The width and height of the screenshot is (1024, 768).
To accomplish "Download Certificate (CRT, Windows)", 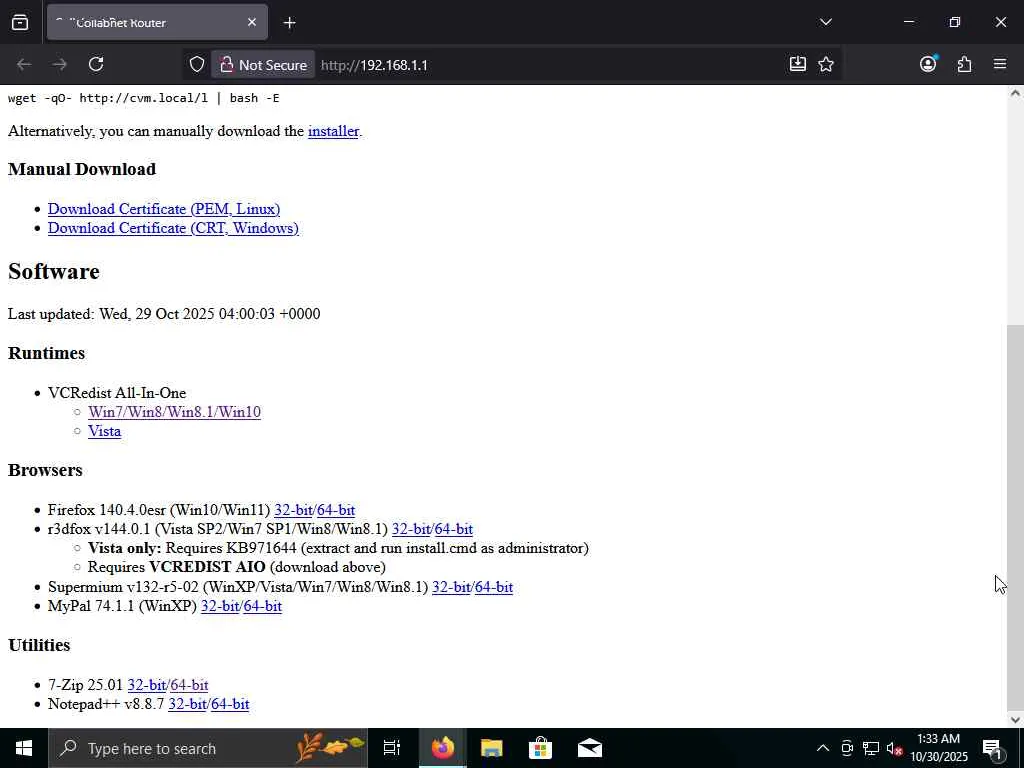I will coord(173,228).
